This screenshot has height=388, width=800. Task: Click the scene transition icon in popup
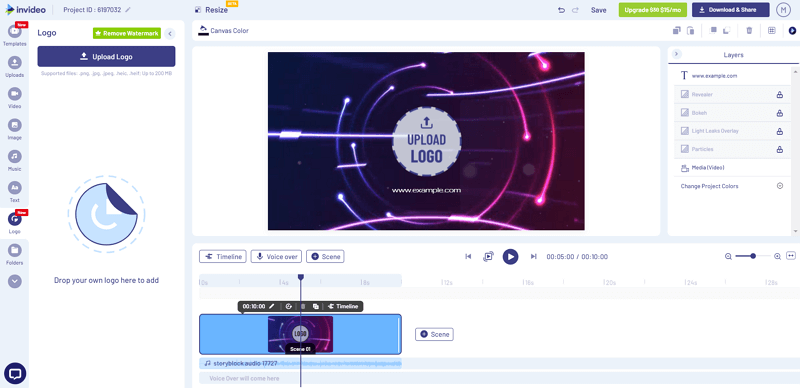tap(289, 306)
